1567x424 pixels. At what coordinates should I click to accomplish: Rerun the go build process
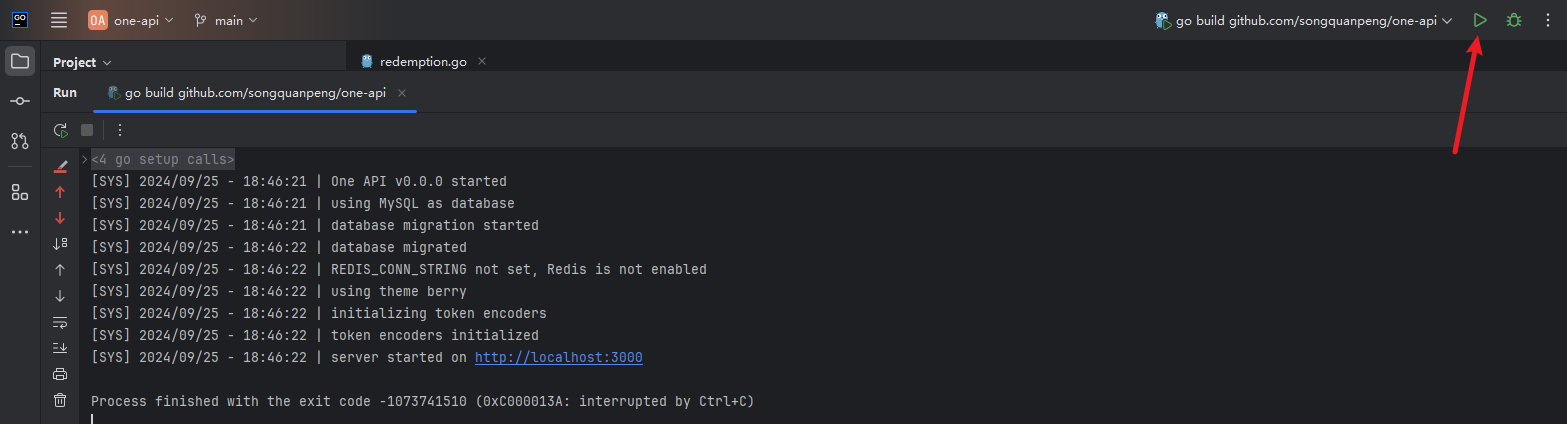[61, 130]
